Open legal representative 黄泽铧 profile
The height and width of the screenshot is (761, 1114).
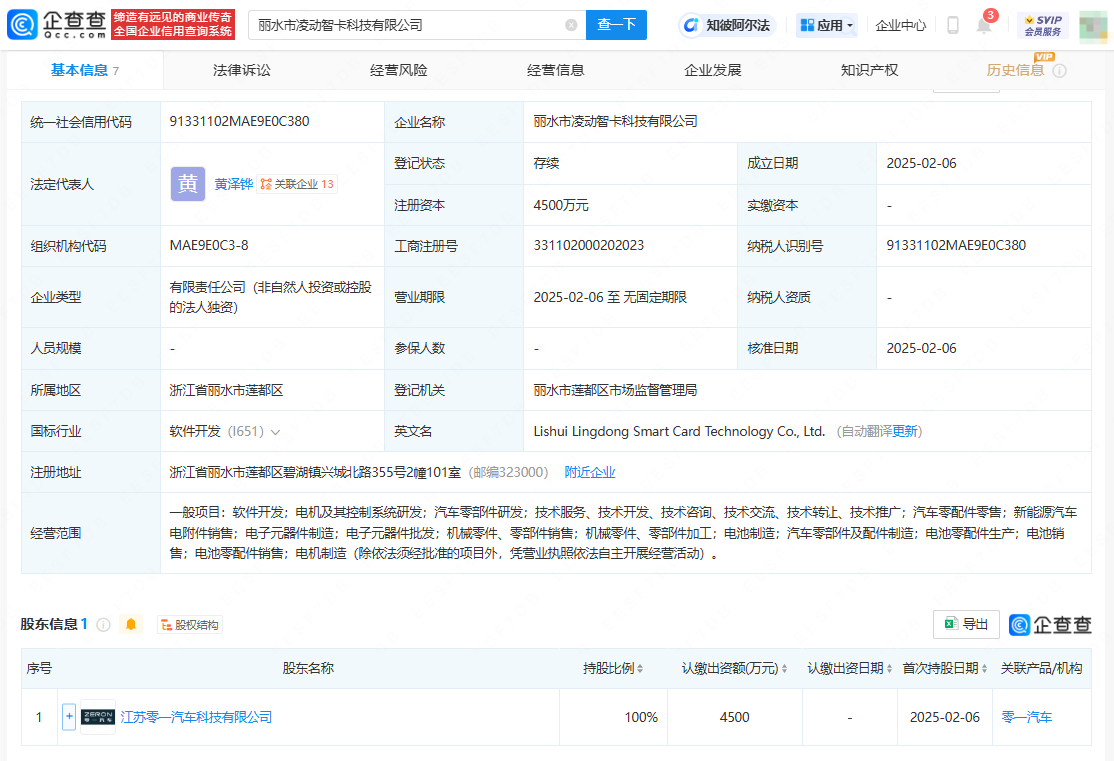[x=234, y=185]
